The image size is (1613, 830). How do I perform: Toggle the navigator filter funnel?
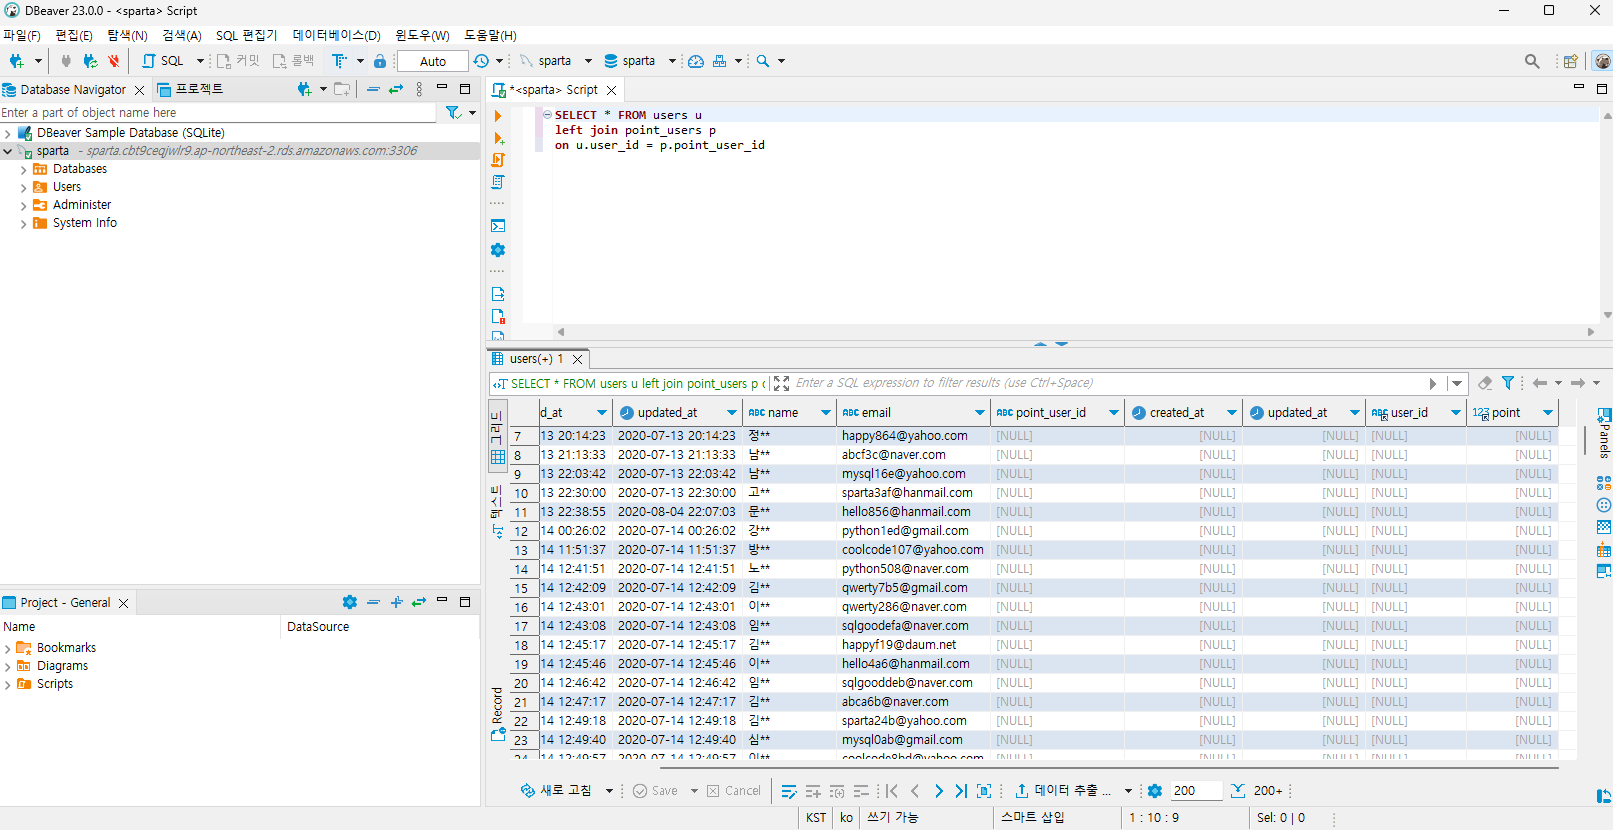pos(453,113)
